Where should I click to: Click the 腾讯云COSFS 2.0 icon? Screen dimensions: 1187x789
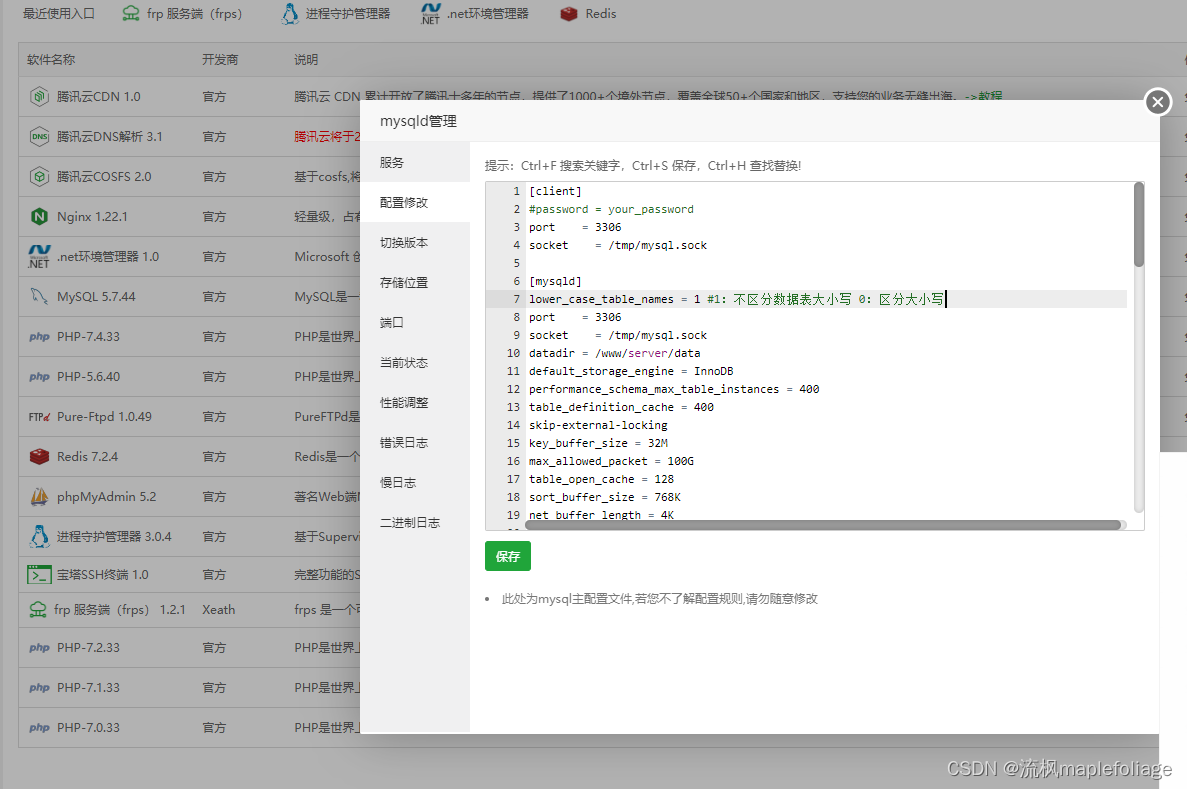40,176
